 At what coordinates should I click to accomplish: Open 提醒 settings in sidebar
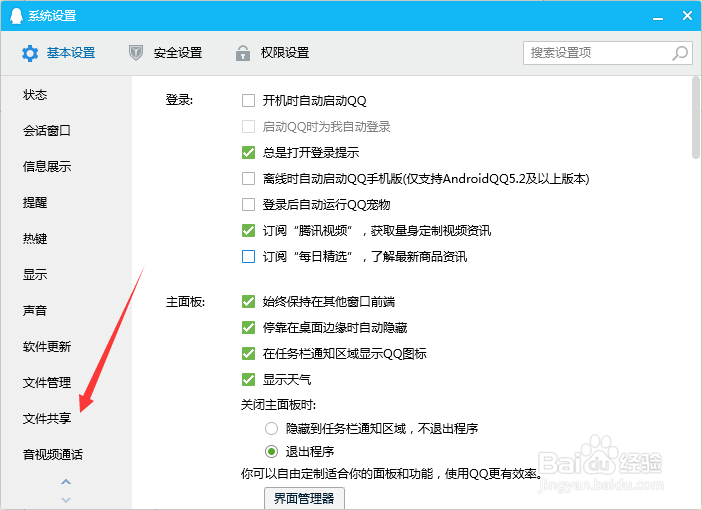[35, 202]
